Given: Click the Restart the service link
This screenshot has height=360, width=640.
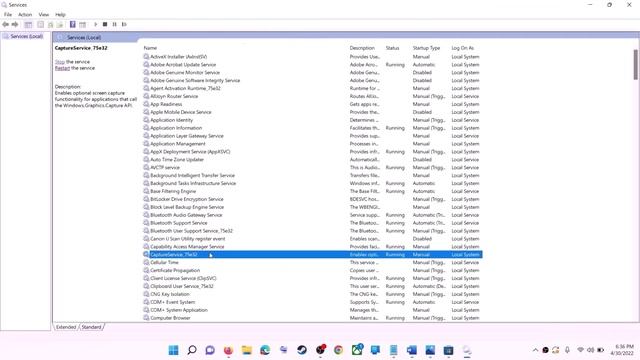Looking at the screenshot, I should click(62, 68).
